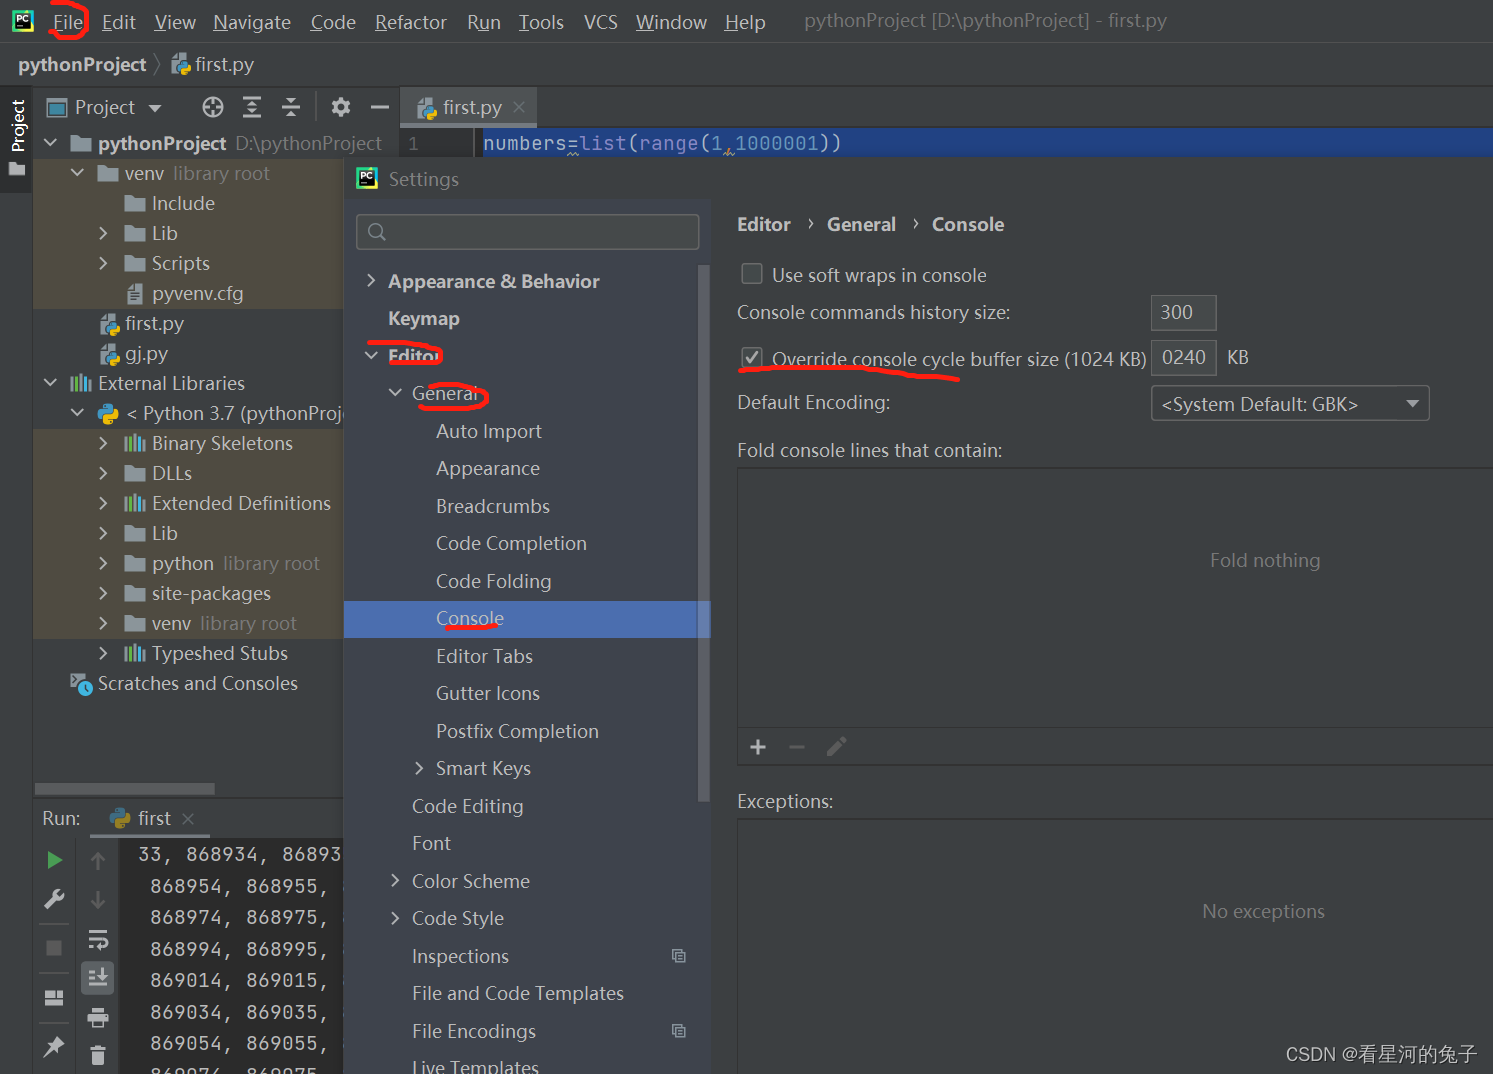Click the trash clear-all icon in Run panel
Viewport: 1493px width, 1074px height.
point(98,1055)
